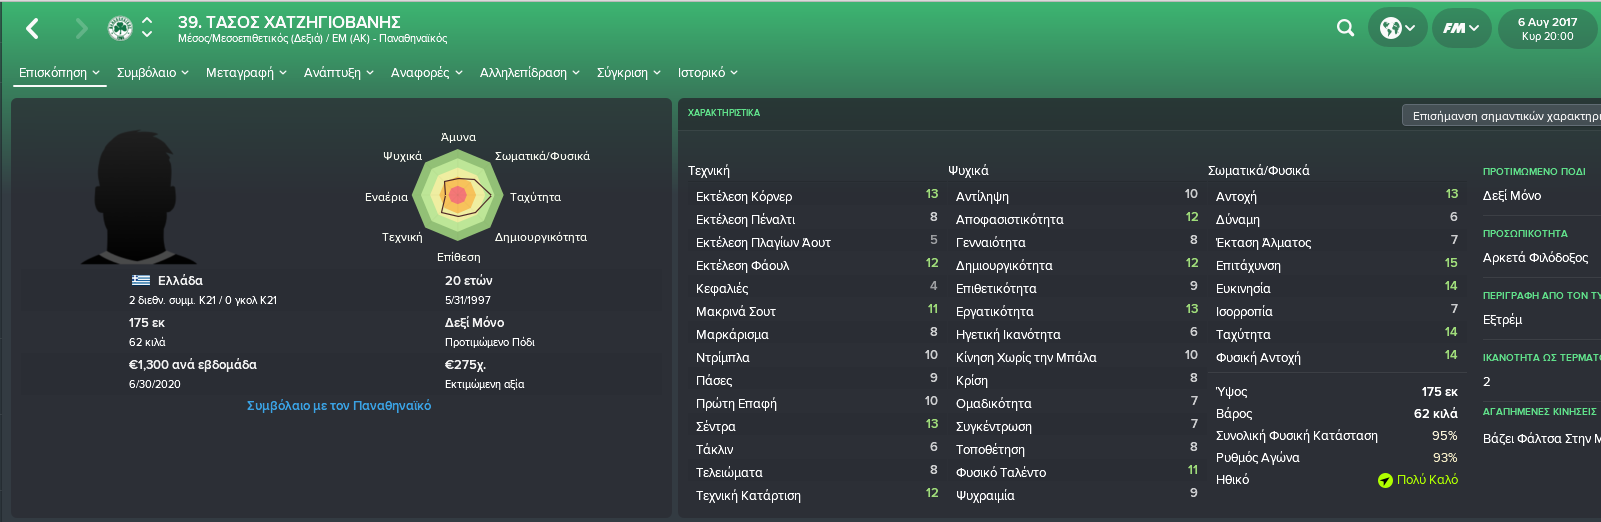Select the previous player down arrow

pos(148,35)
